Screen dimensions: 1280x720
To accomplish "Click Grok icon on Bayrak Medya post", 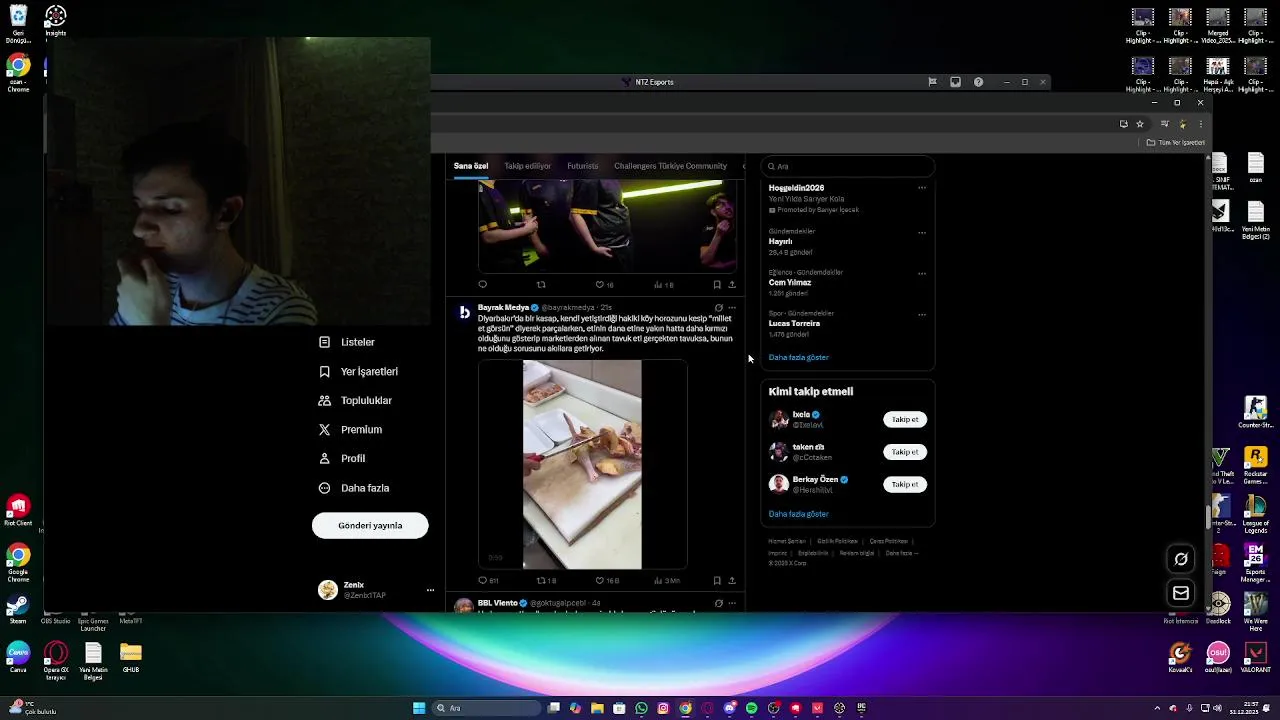I will pyautogui.click(x=718, y=308).
